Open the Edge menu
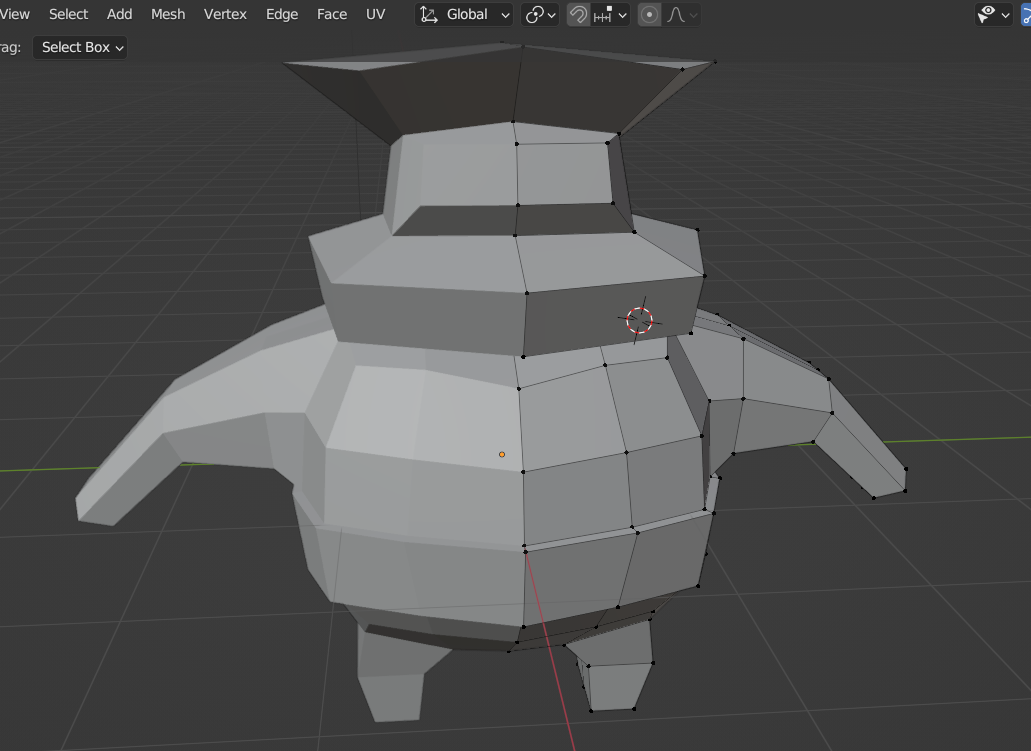 click(x=281, y=14)
